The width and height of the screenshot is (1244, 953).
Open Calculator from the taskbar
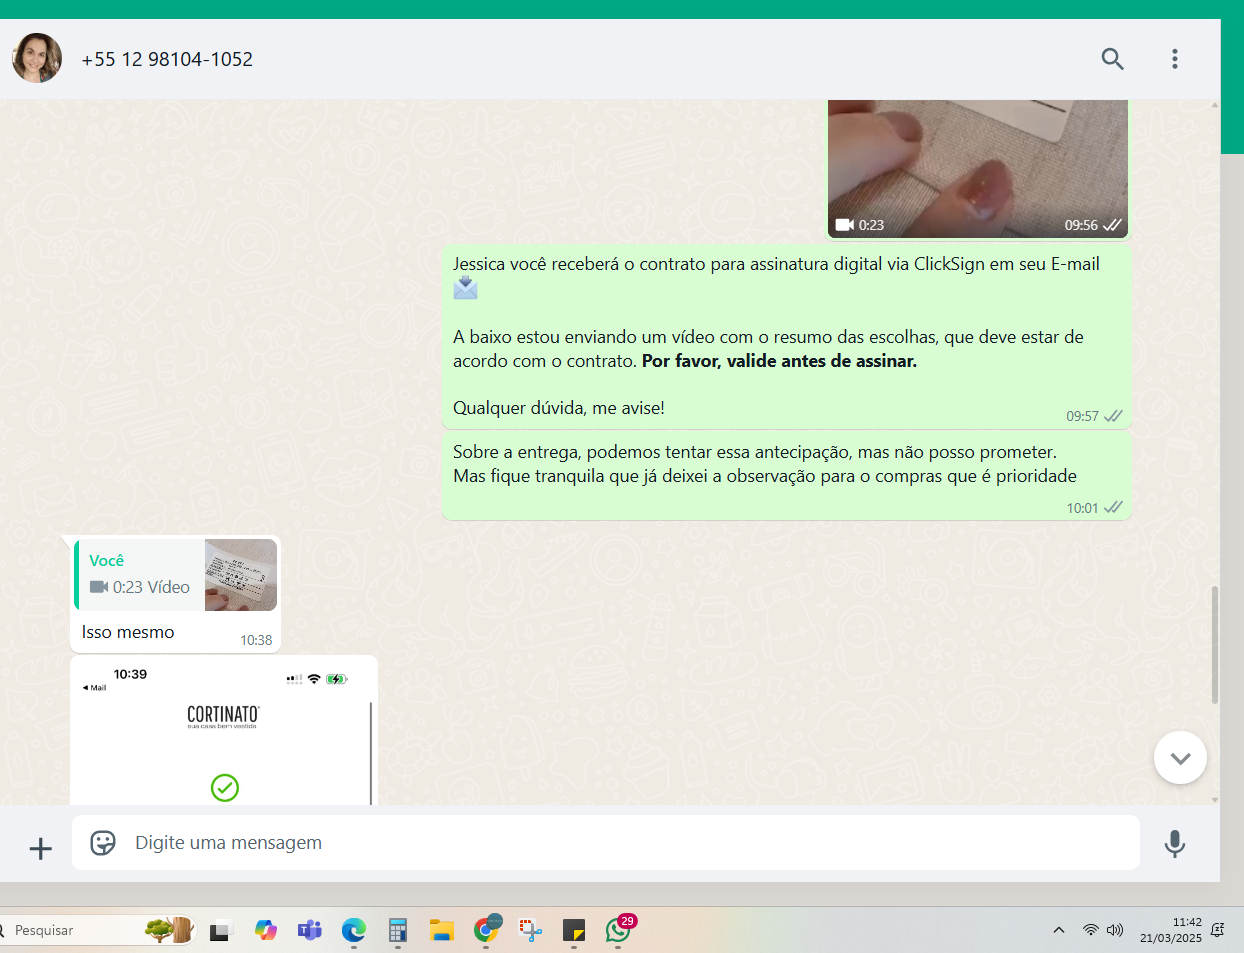(x=398, y=930)
